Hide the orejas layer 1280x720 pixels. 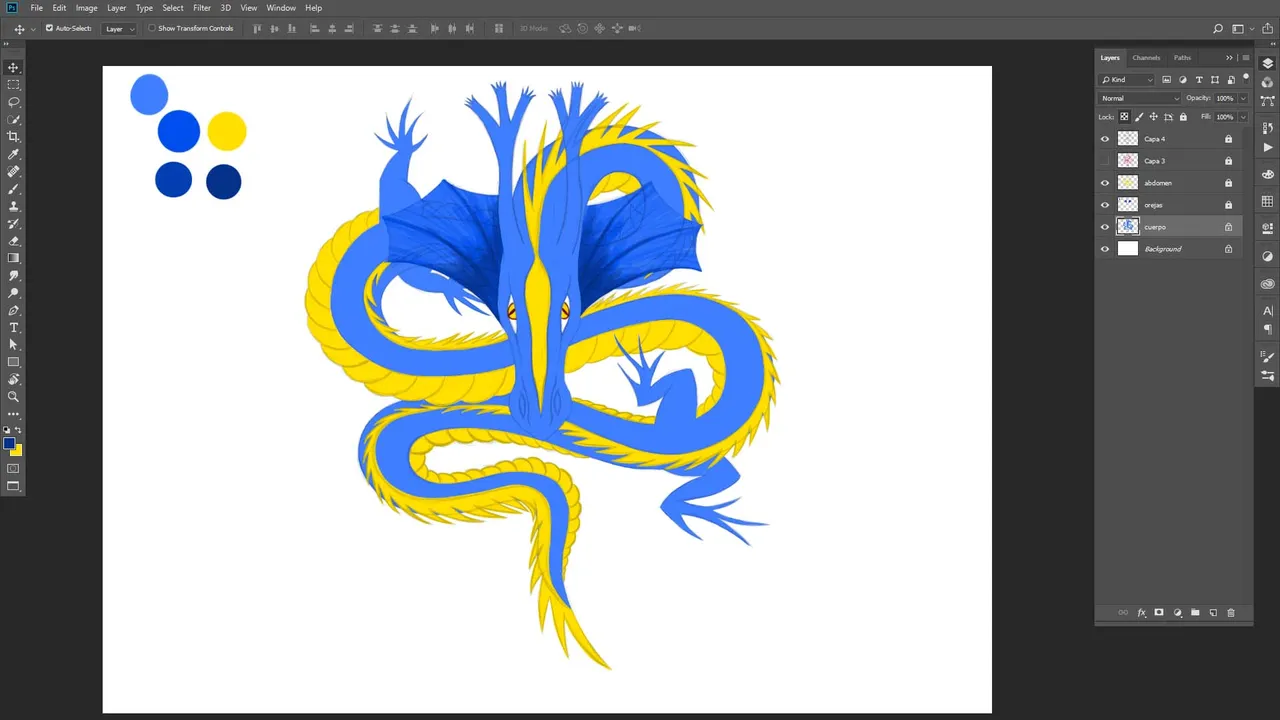click(1105, 205)
